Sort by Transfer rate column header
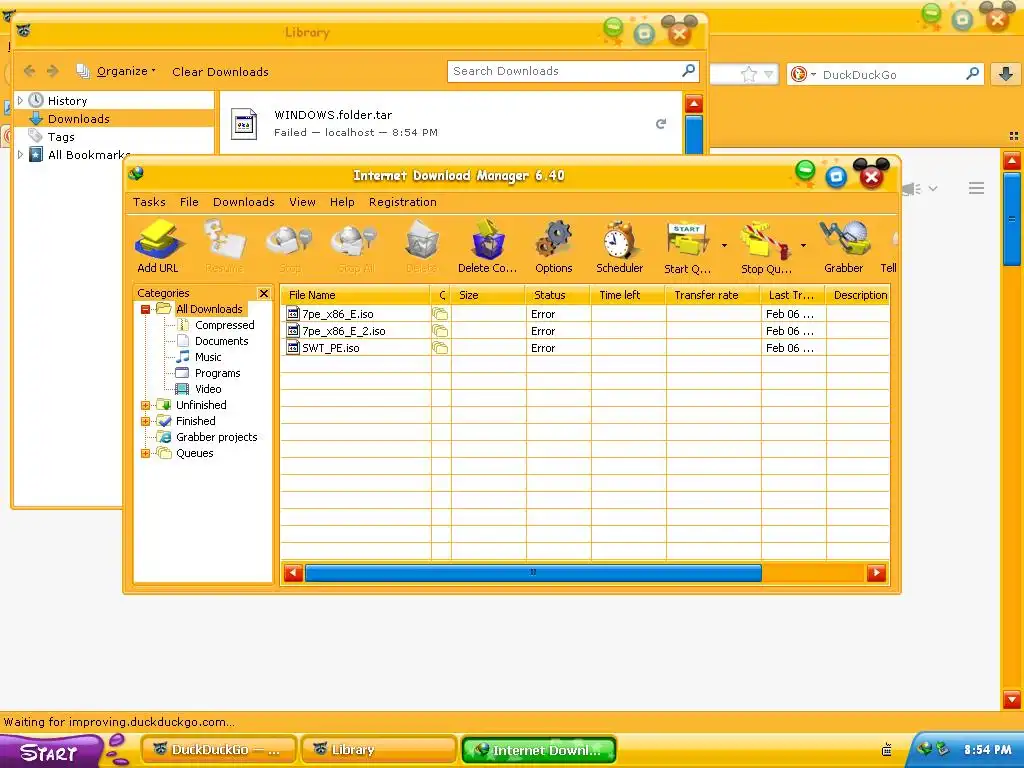Screen dimensions: 1024x768 coord(712,295)
